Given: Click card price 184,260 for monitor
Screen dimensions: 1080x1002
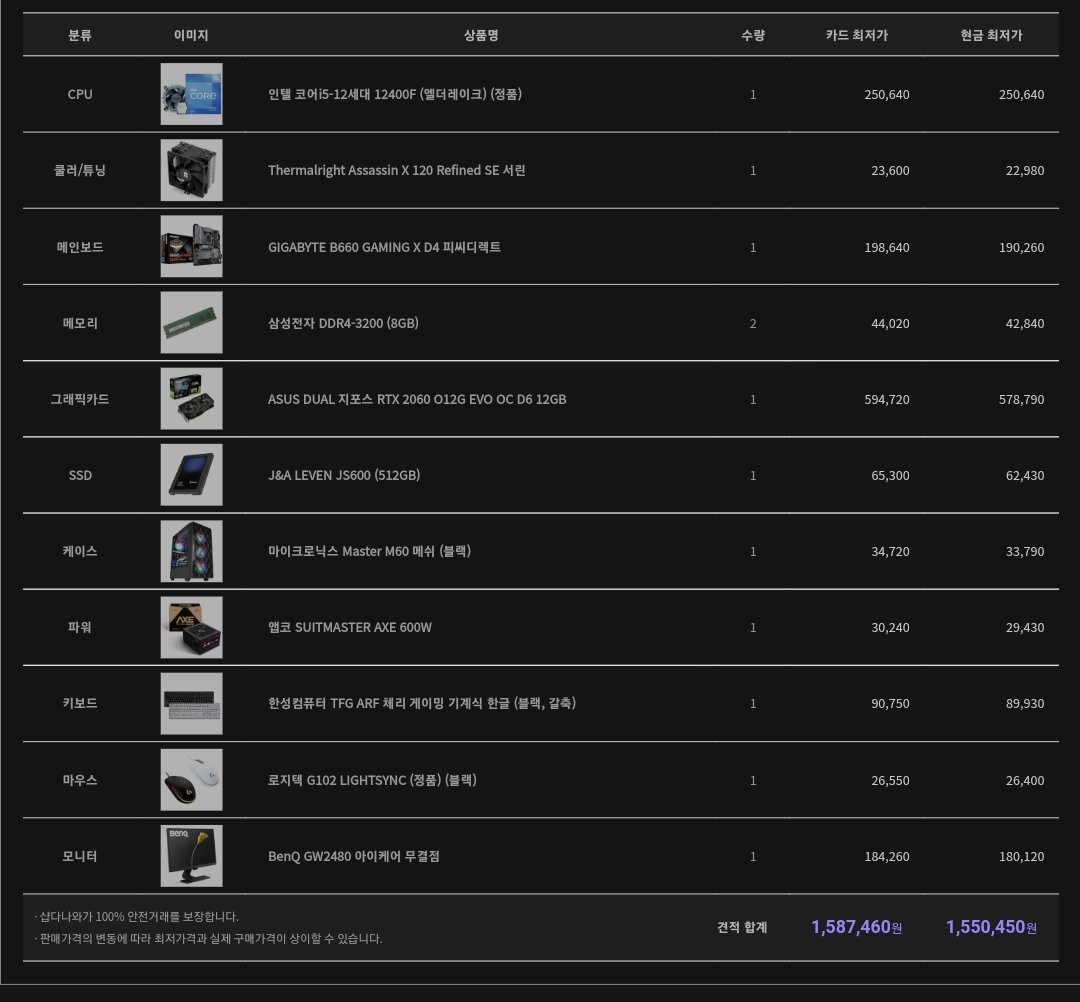Looking at the screenshot, I should click(x=886, y=857).
